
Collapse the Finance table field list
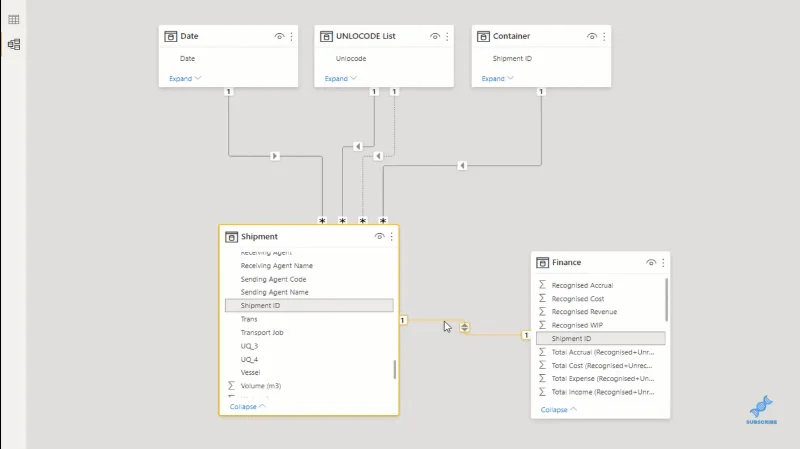[559, 410]
